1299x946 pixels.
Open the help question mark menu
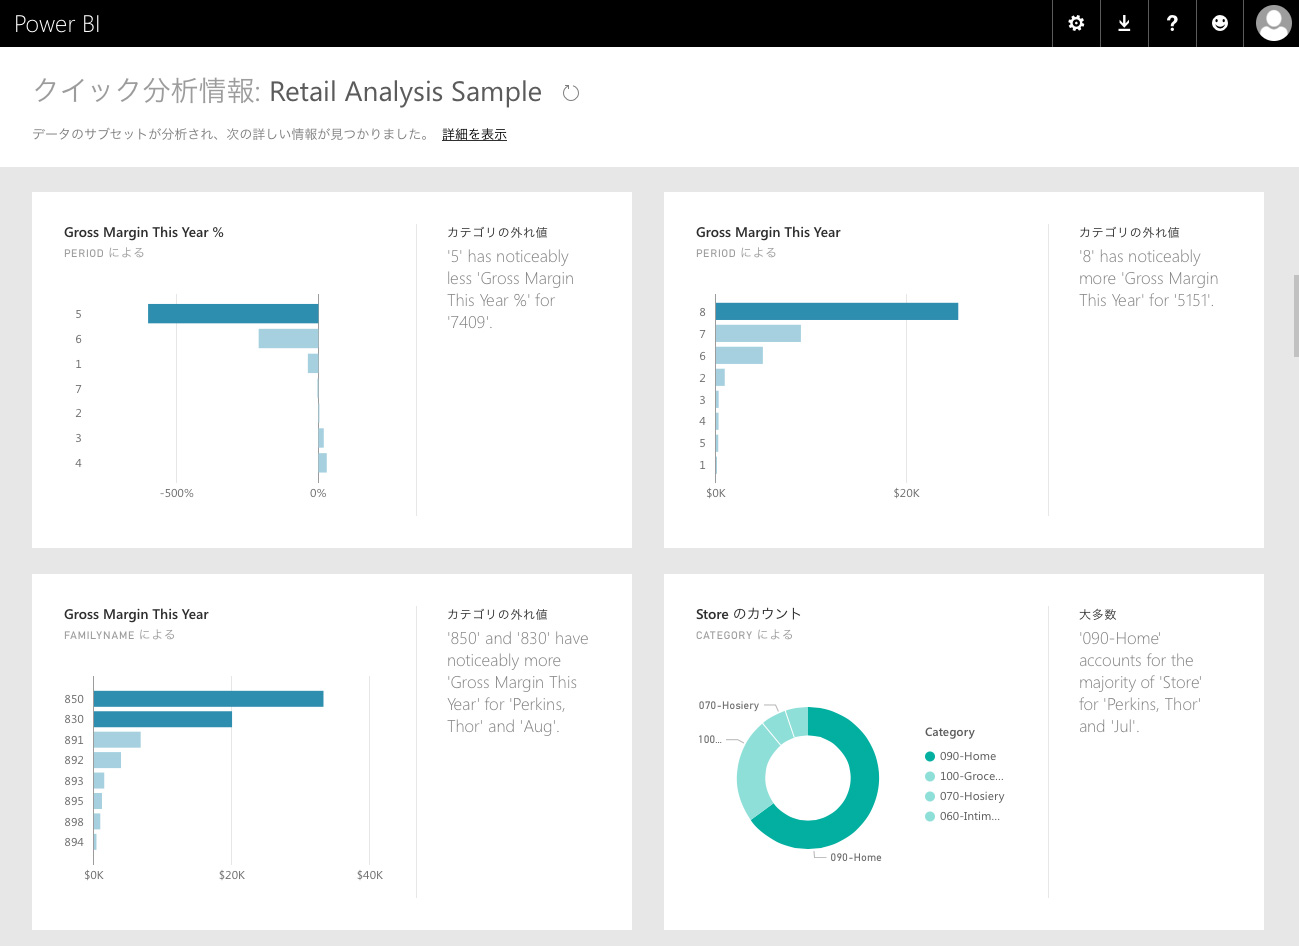pyautogui.click(x=1172, y=23)
